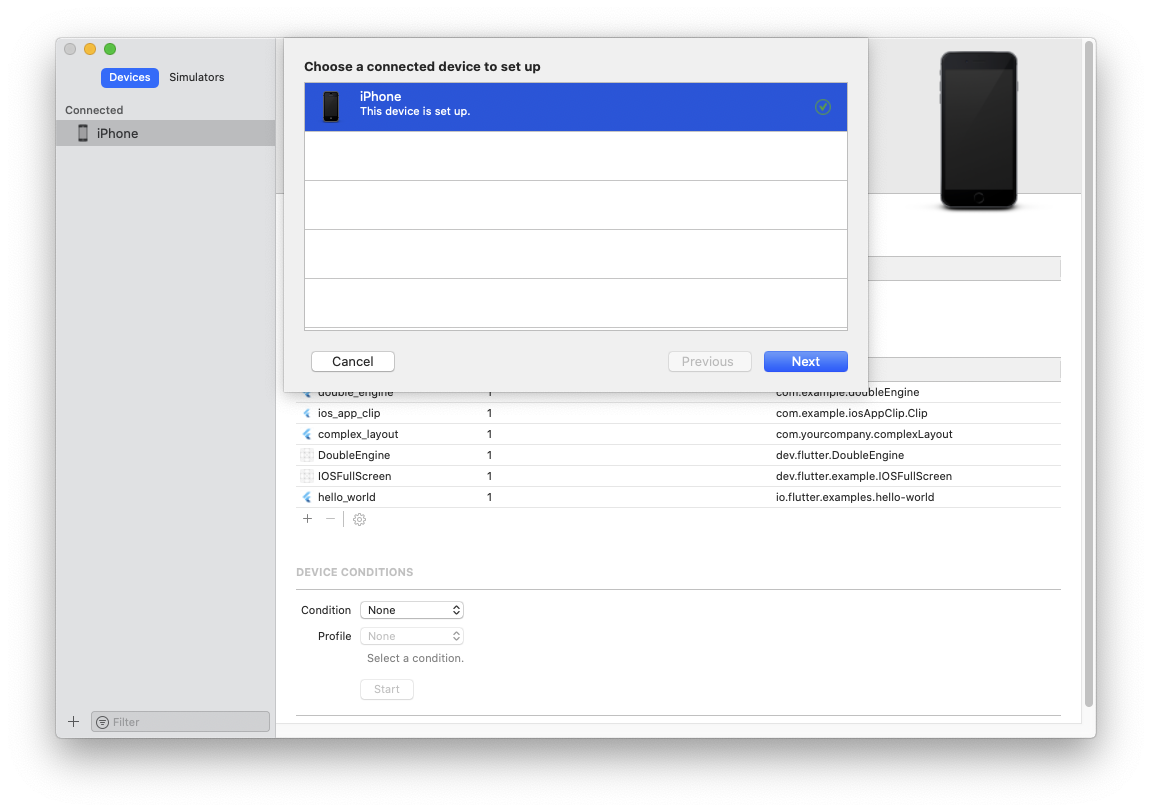The height and width of the screenshot is (812, 1152).
Task: Open the Condition dropdown set to None
Action: [411, 610]
